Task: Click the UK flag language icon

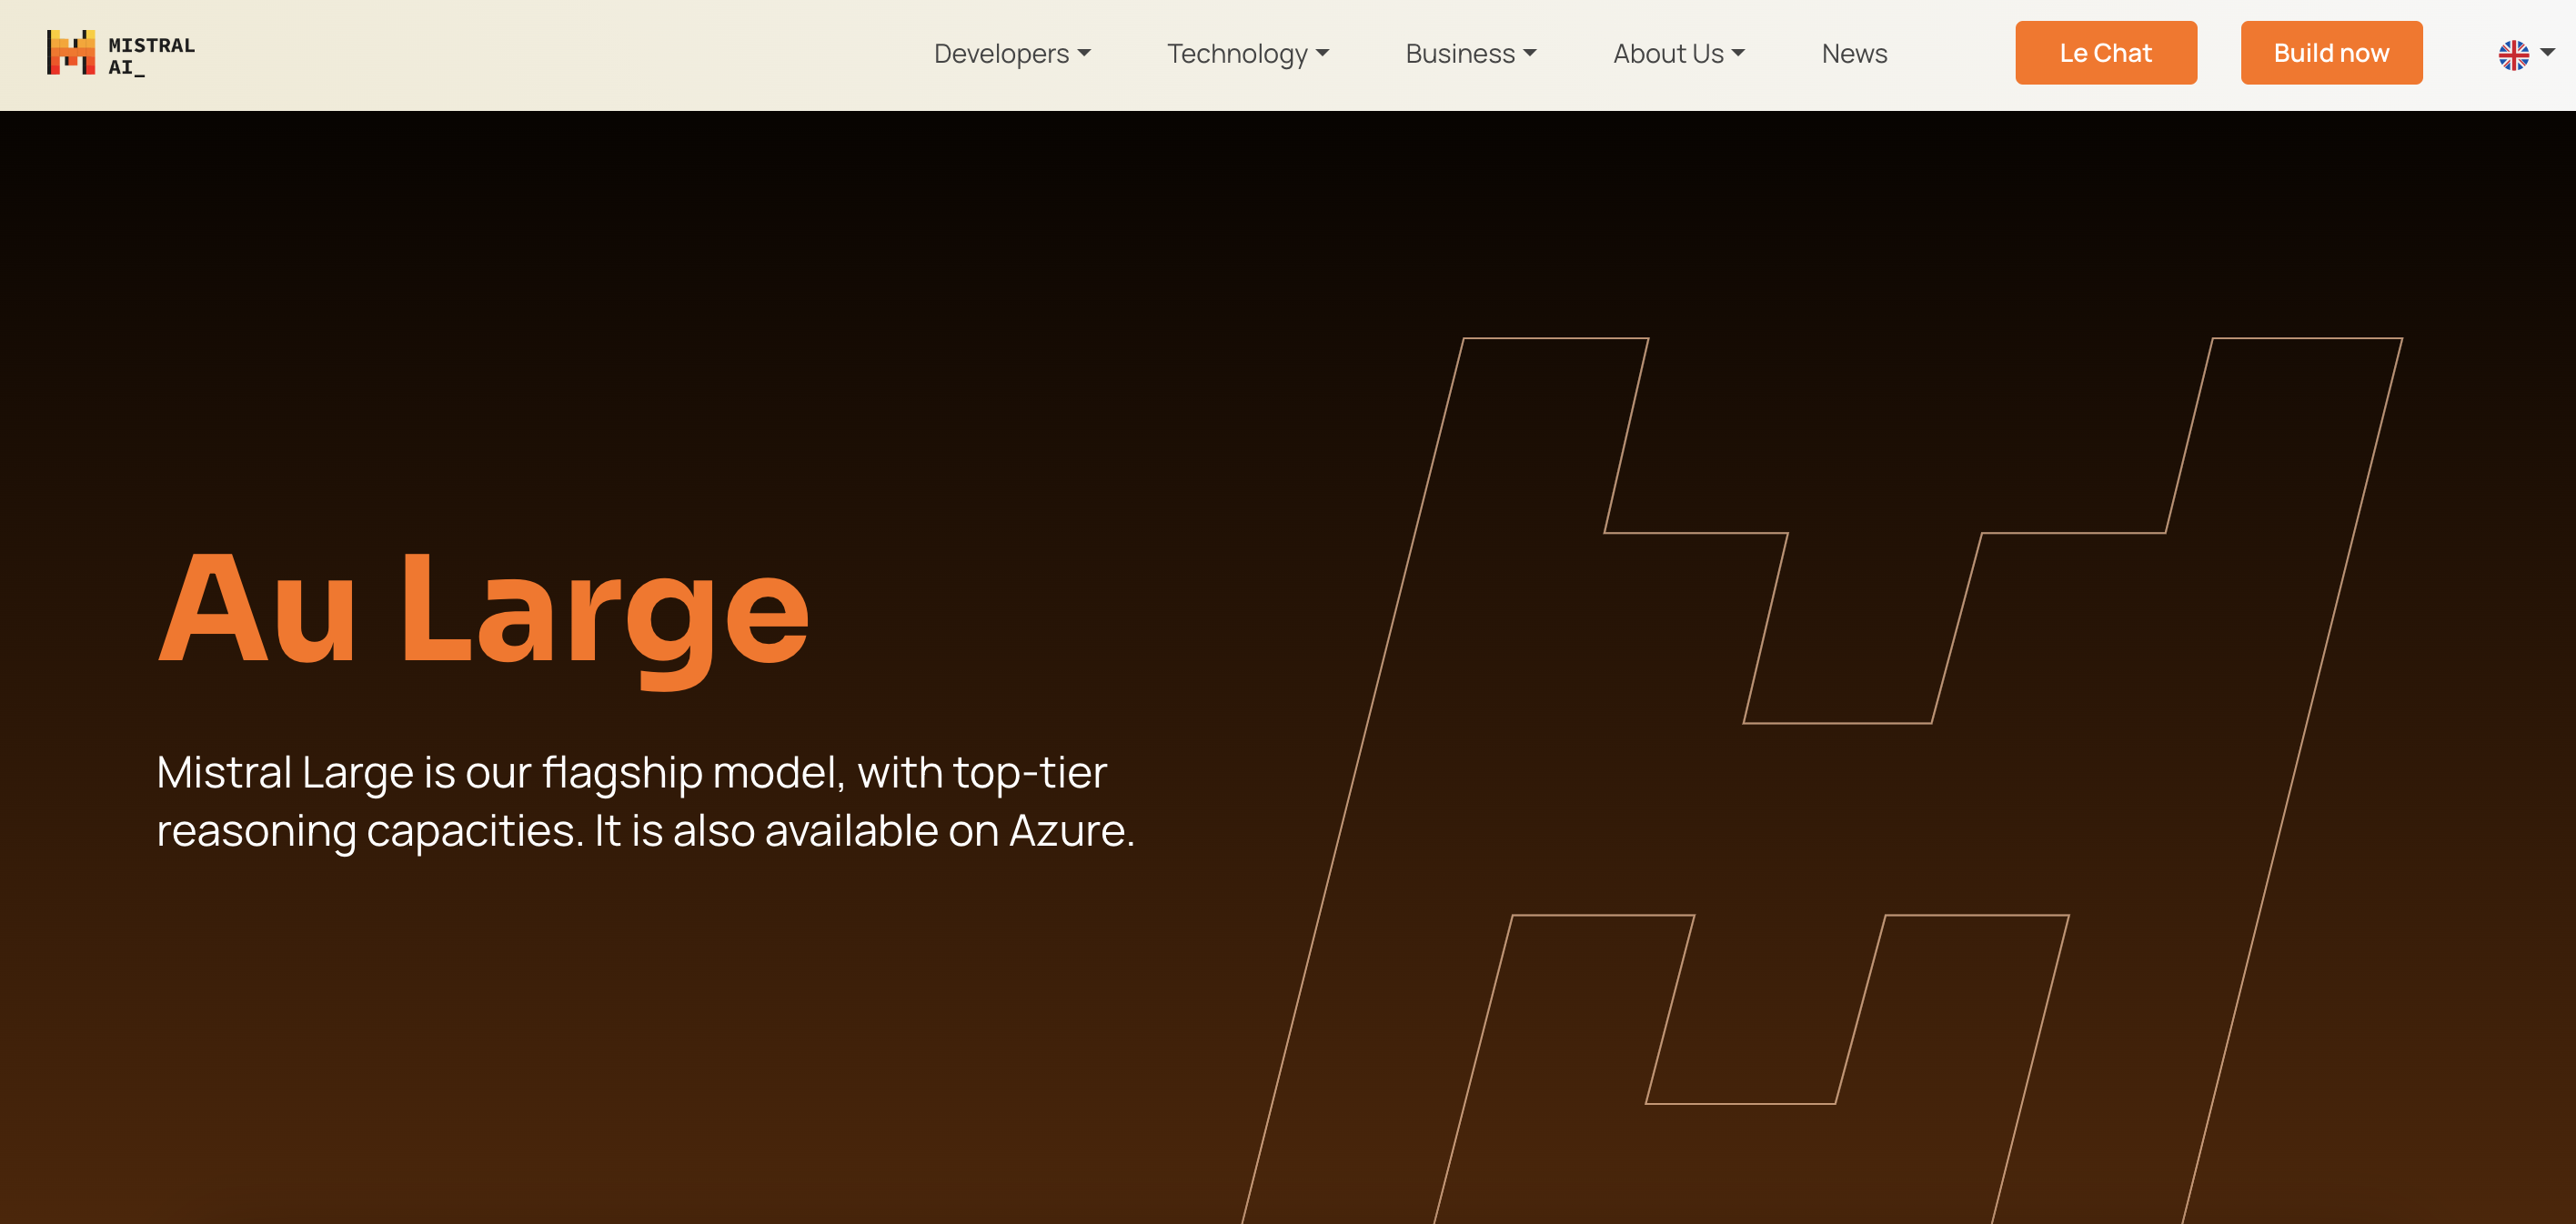Action: 2513,55
